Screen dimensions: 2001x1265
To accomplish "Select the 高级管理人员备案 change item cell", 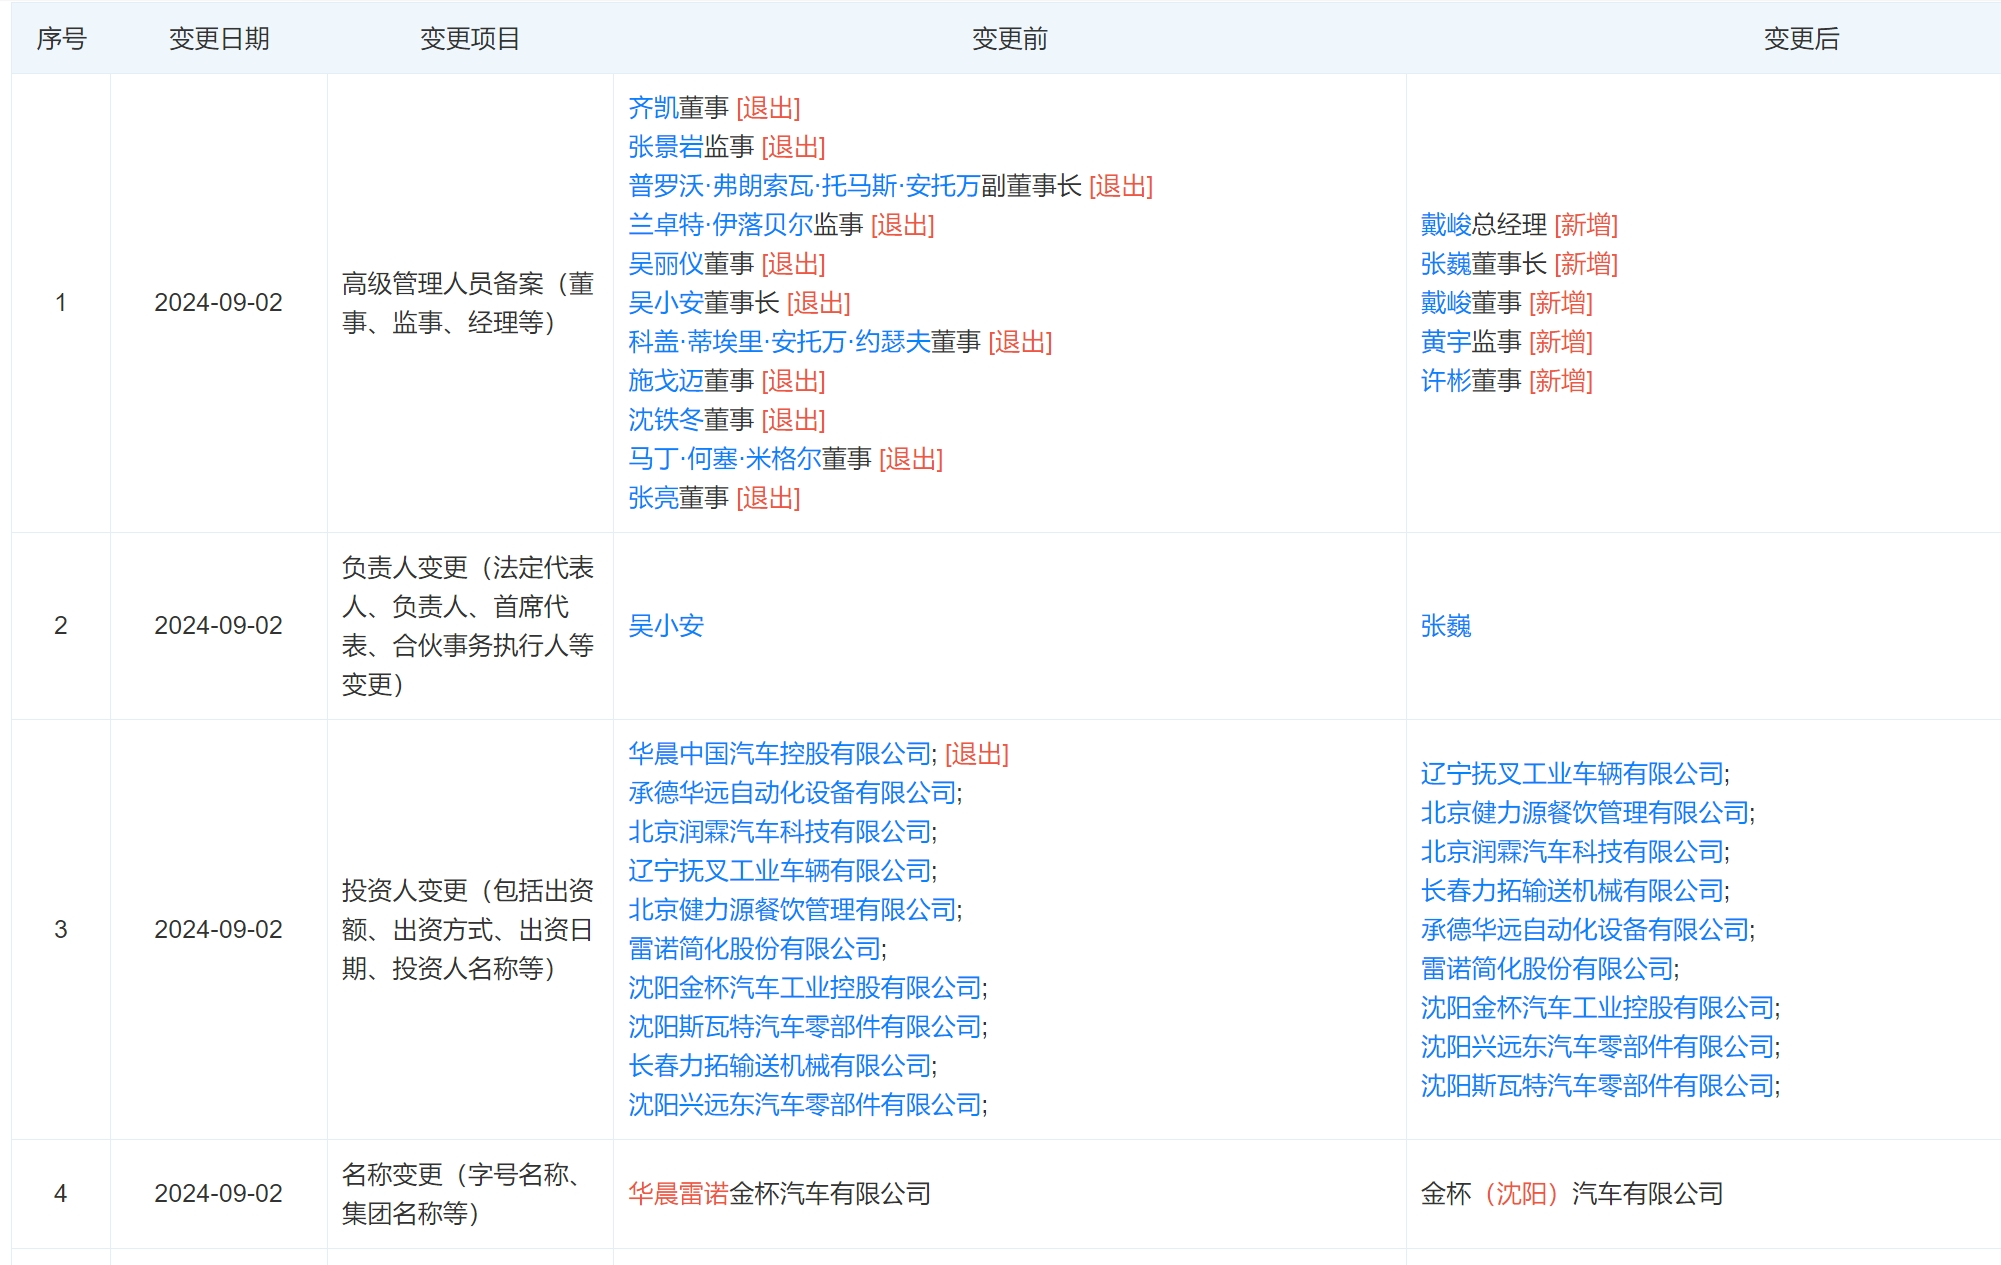I will [x=468, y=302].
